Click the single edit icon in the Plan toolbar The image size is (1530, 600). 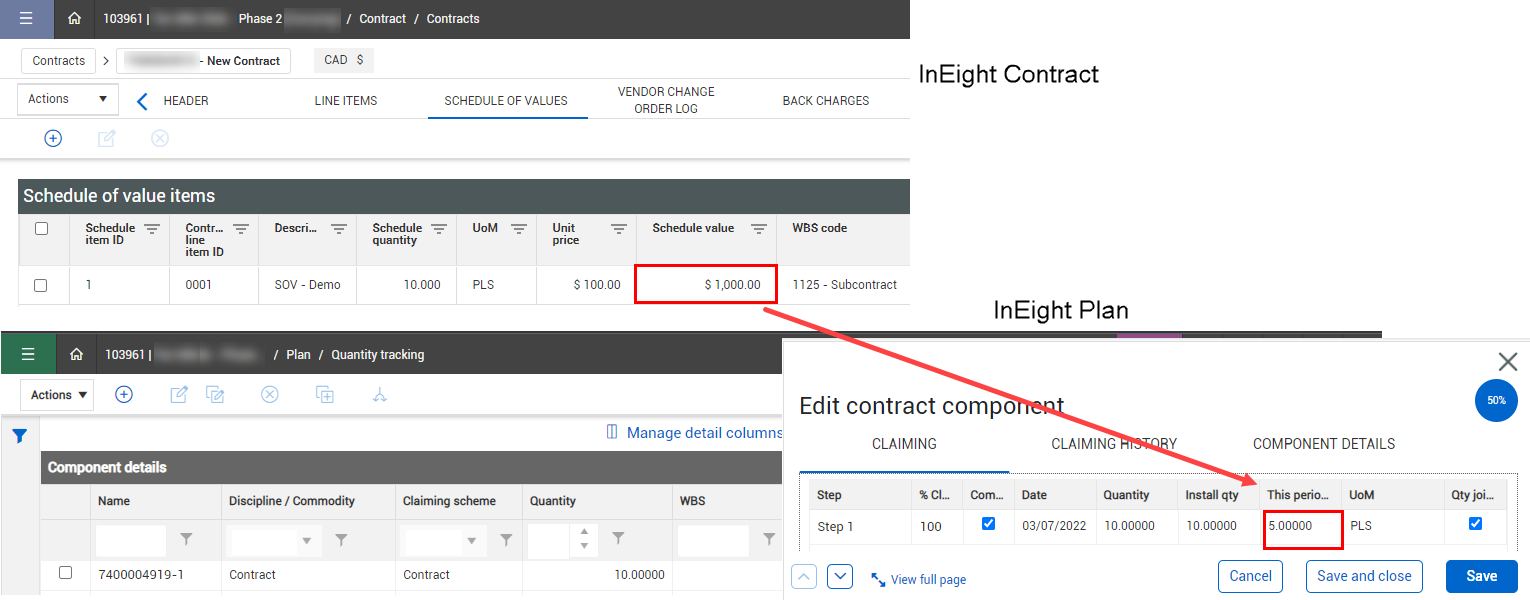179,395
